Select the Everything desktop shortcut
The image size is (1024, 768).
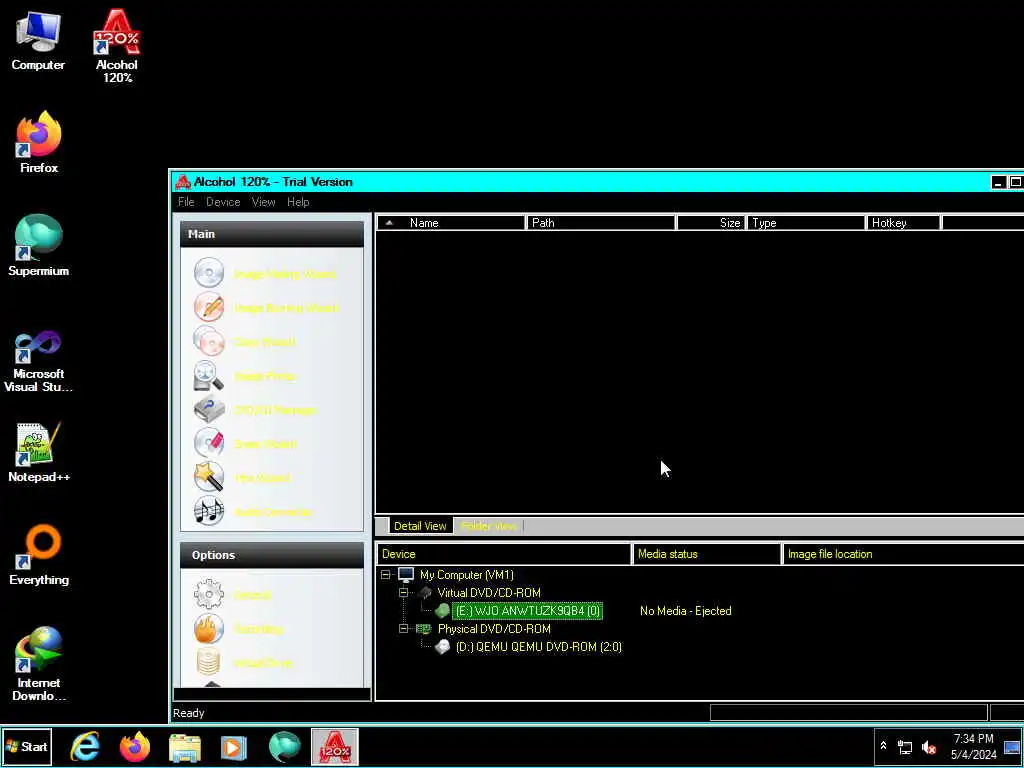(x=39, y=555)
